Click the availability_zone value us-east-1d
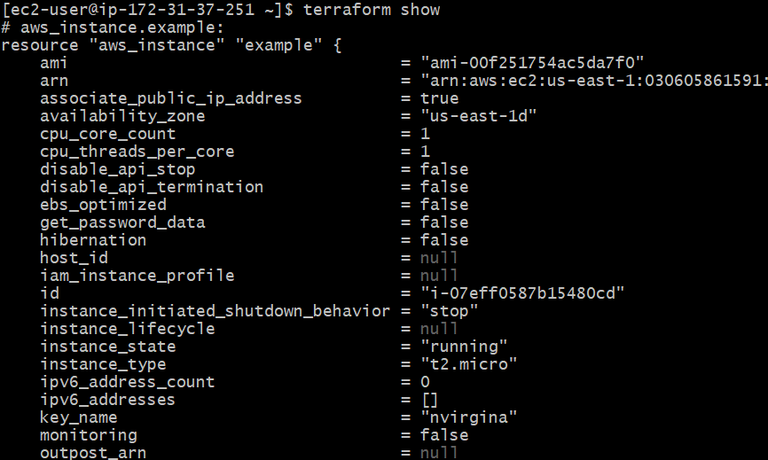 tap(479, 116)
